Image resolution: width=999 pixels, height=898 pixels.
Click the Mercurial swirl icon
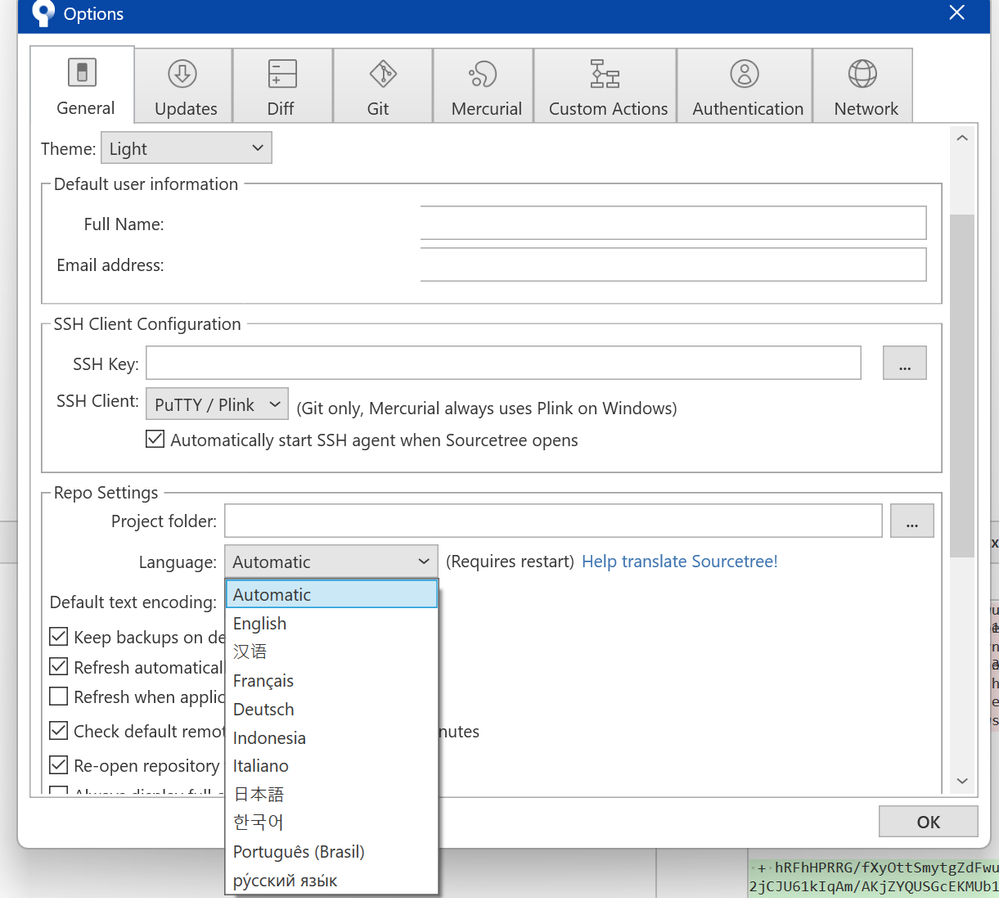coord(483,74)
